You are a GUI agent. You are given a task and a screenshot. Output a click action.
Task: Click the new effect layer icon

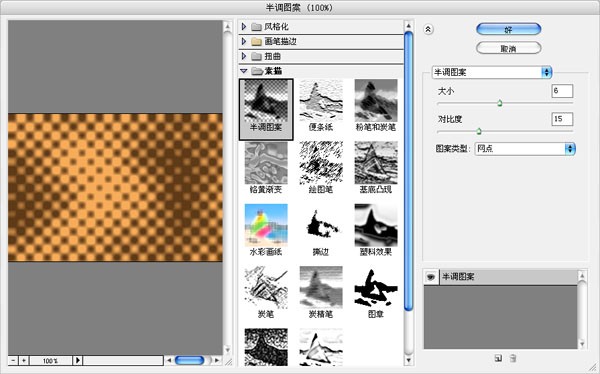(x=498, y=358)
